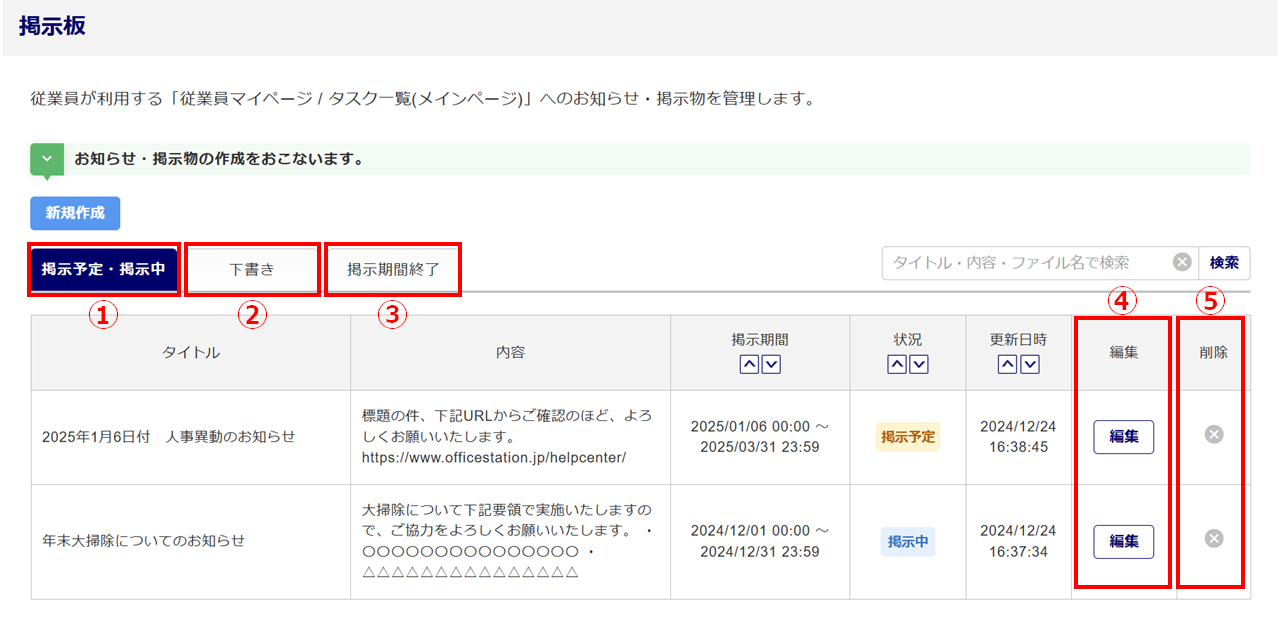Sort 掲示期間 column descending
This screenshot has width=1280, height=620.
[x=771, y=365]
